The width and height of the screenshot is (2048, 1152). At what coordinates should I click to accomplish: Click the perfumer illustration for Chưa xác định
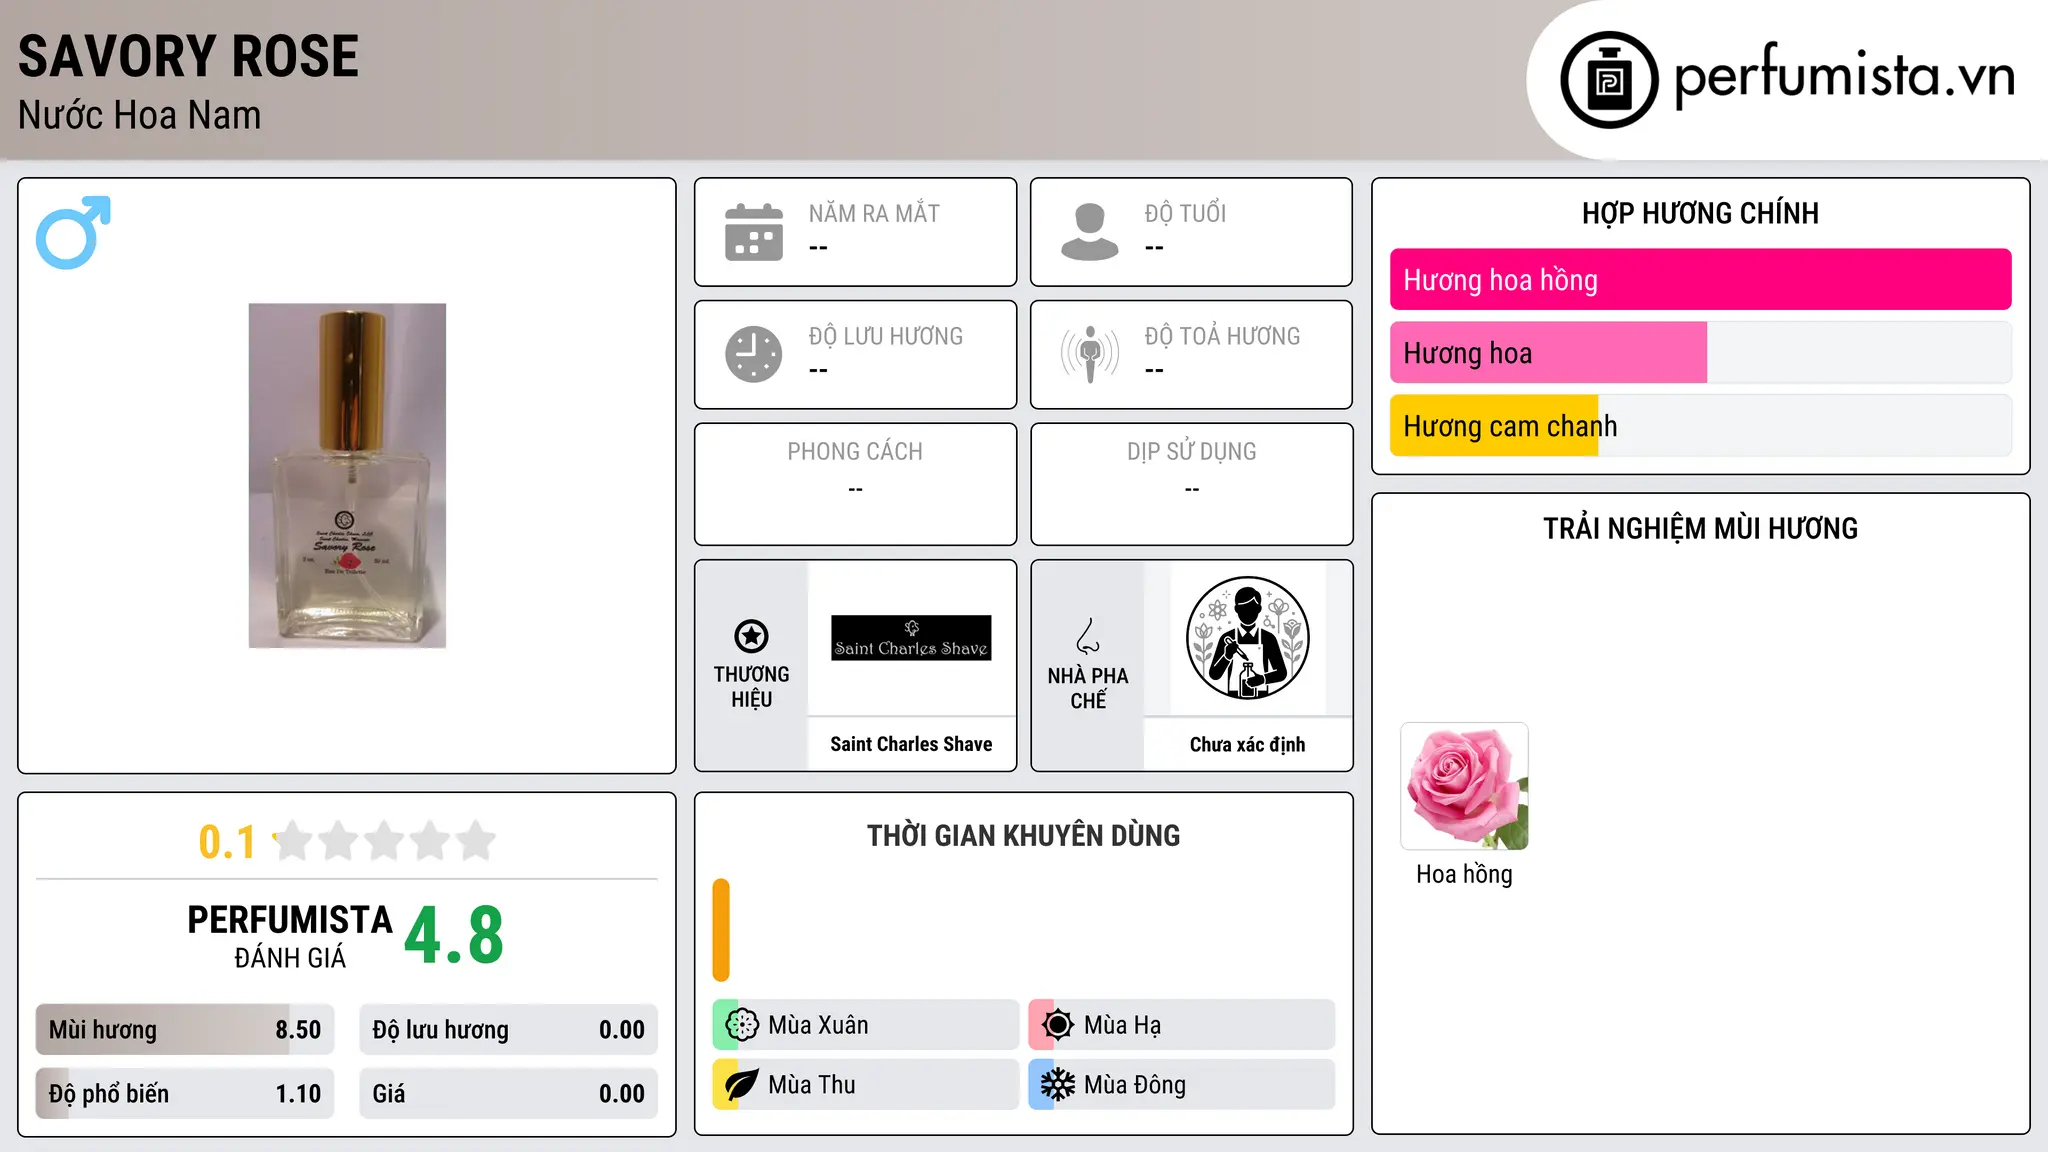1247,638
